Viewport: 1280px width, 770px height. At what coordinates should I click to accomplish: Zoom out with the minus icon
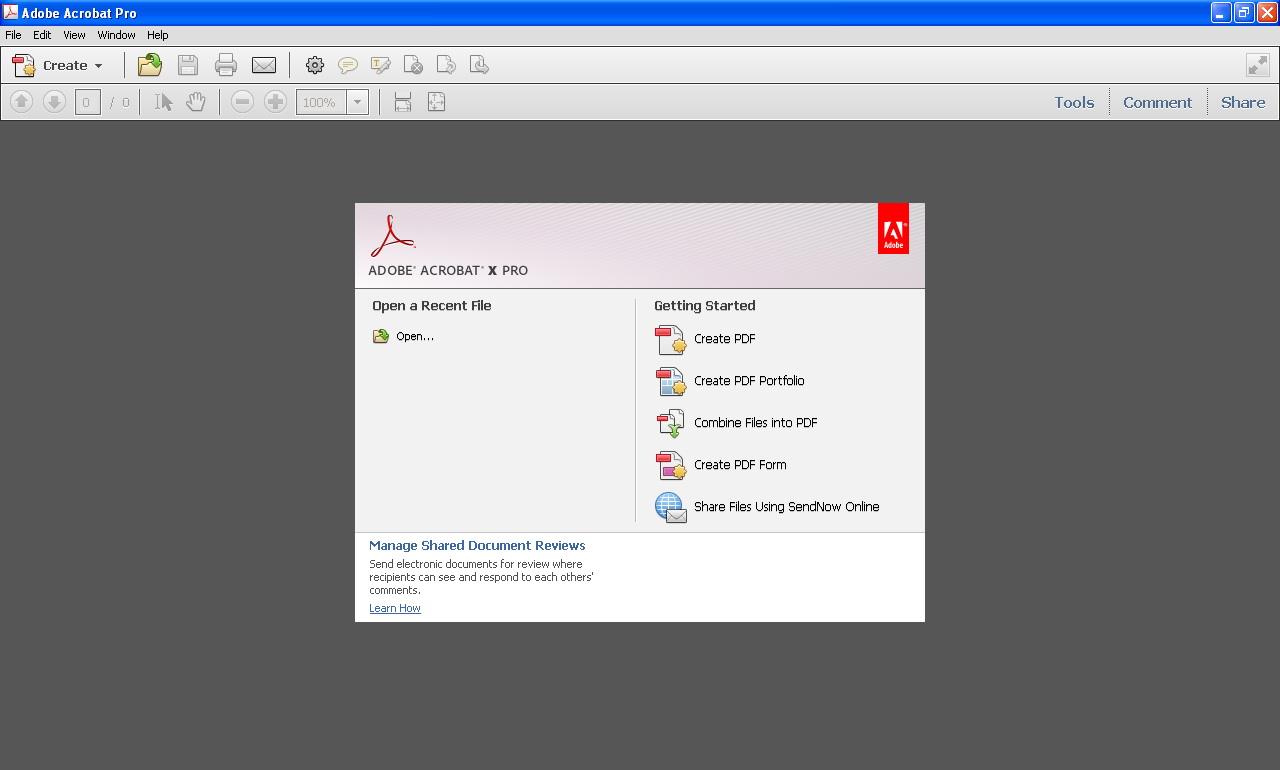(x=242, y=101)
